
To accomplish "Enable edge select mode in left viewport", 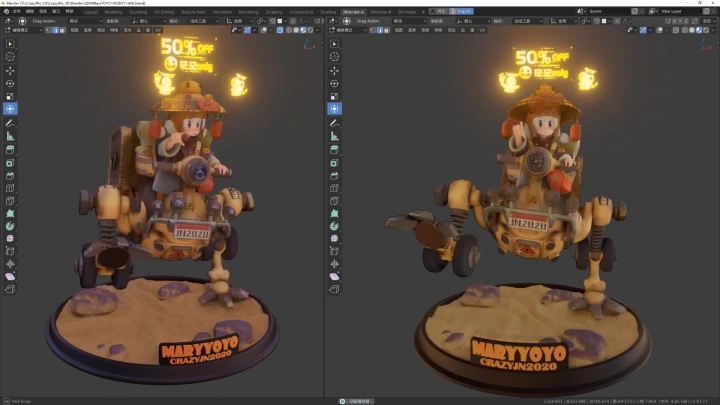I will [x=56, y=30].
